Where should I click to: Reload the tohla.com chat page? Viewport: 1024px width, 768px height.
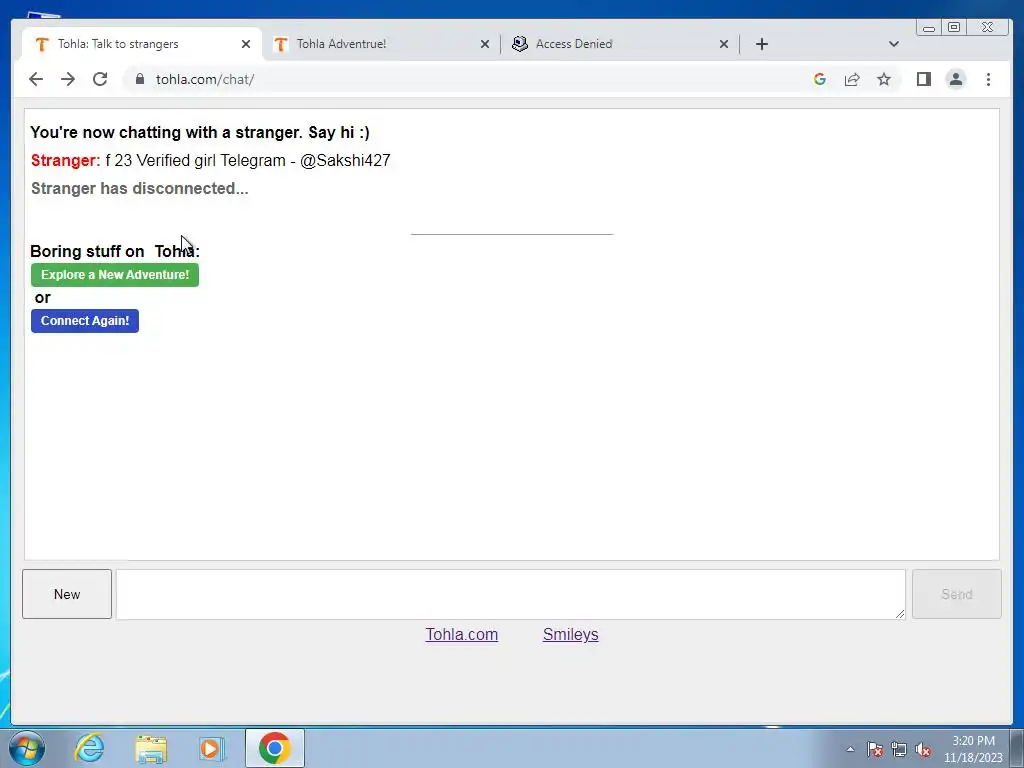tap(100, 79)
